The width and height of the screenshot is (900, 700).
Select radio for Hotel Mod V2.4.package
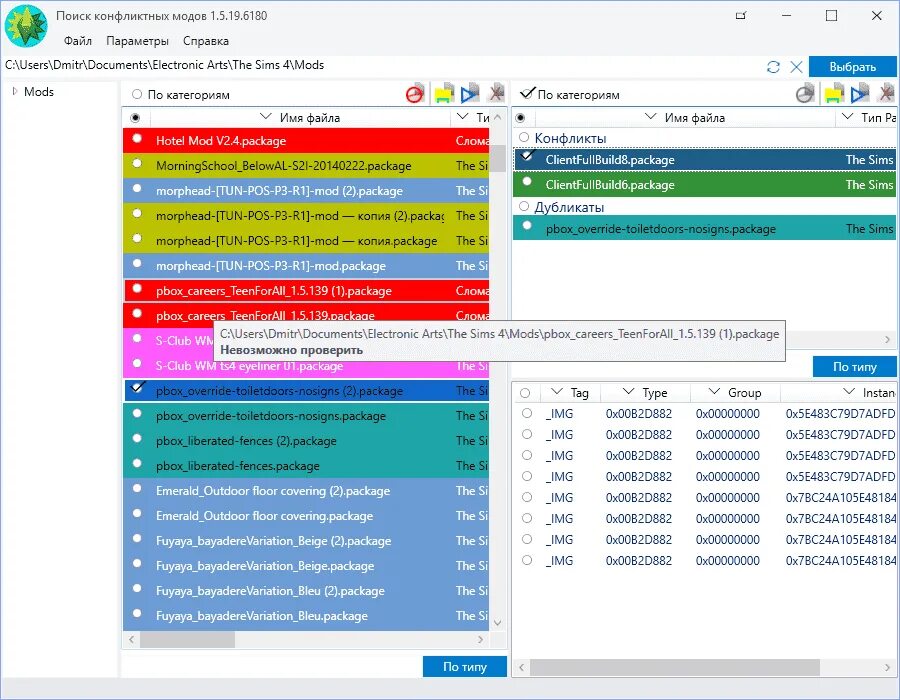pos(137,138)
